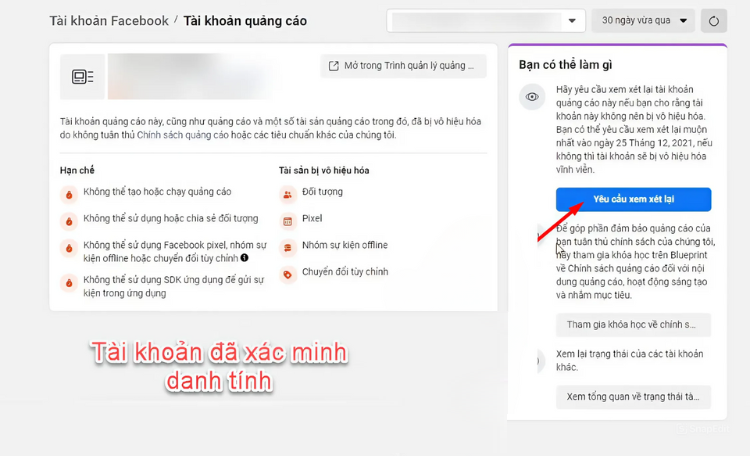Click the "Pixel" asset label
Viewport: 750px width, 457px height.
click(312, 219)
